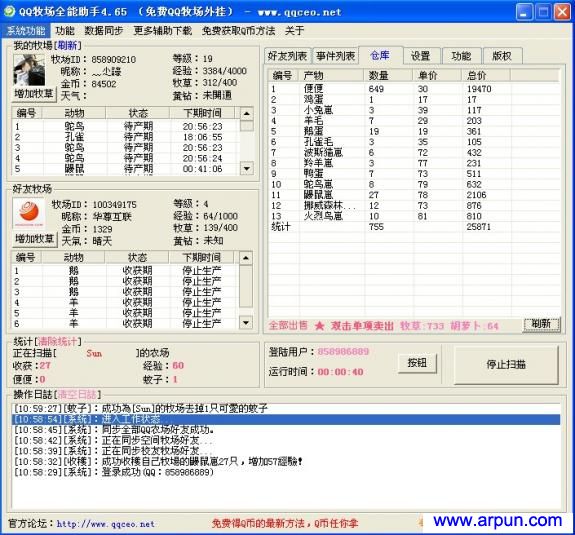Click the 按钮 button
The image size is (575, 535).
(x=418, y=363)
